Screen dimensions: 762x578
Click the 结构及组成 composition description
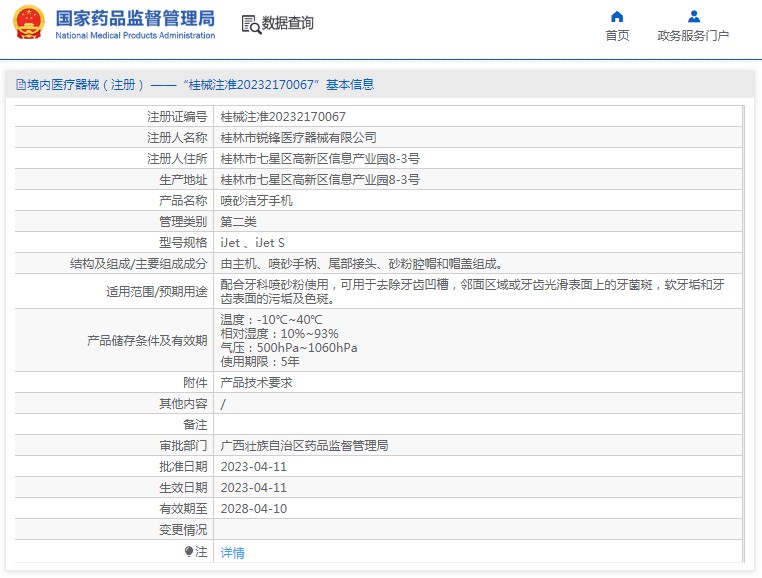[362, 263]
